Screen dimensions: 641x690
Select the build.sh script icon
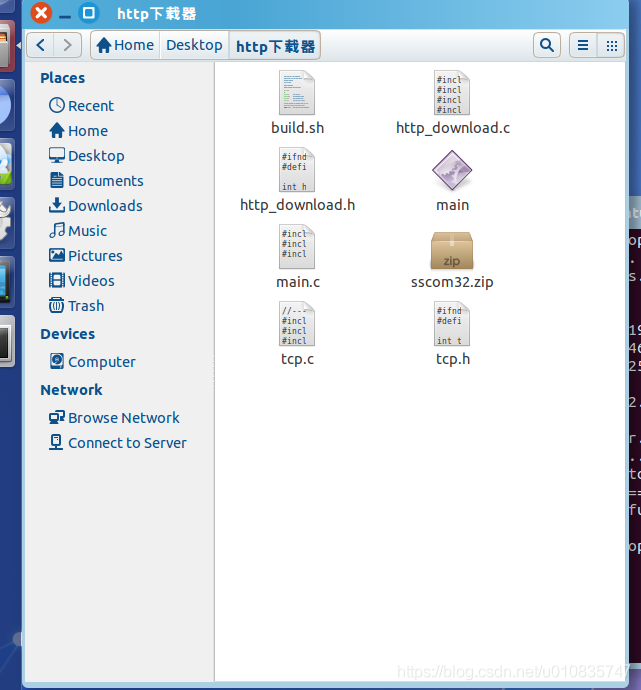(x=297, y=93)
